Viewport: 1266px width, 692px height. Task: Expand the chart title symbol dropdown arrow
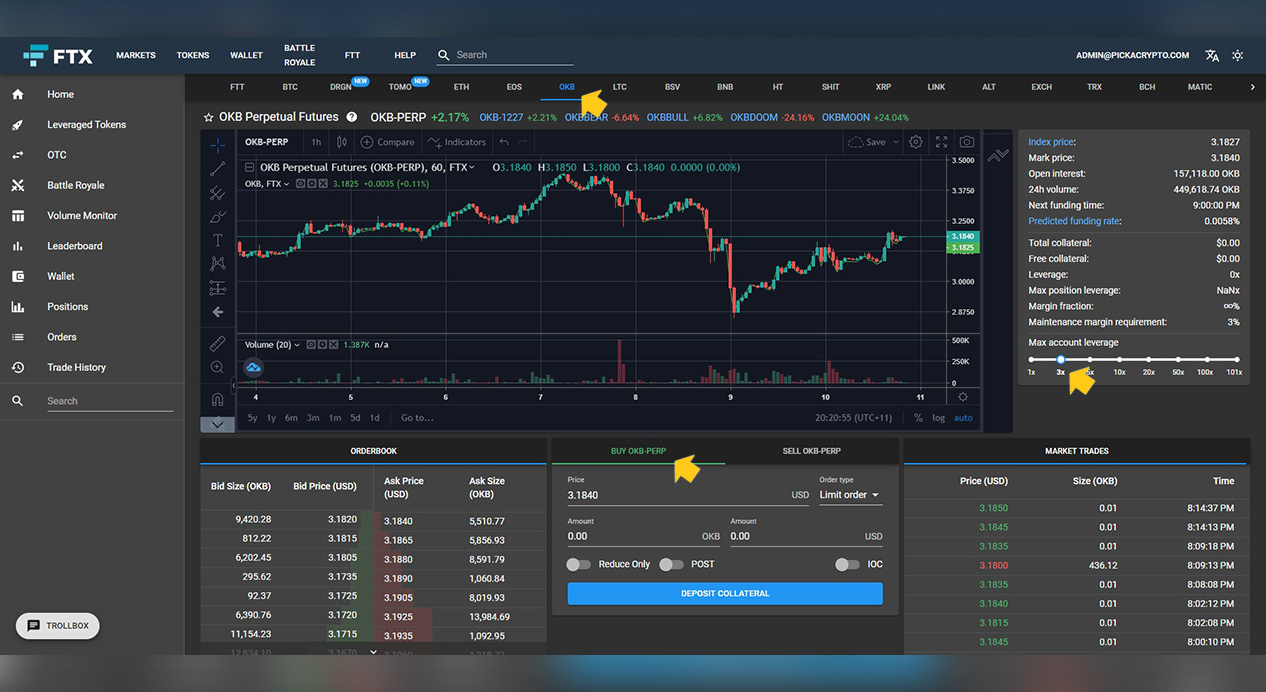tap(472, 167)
